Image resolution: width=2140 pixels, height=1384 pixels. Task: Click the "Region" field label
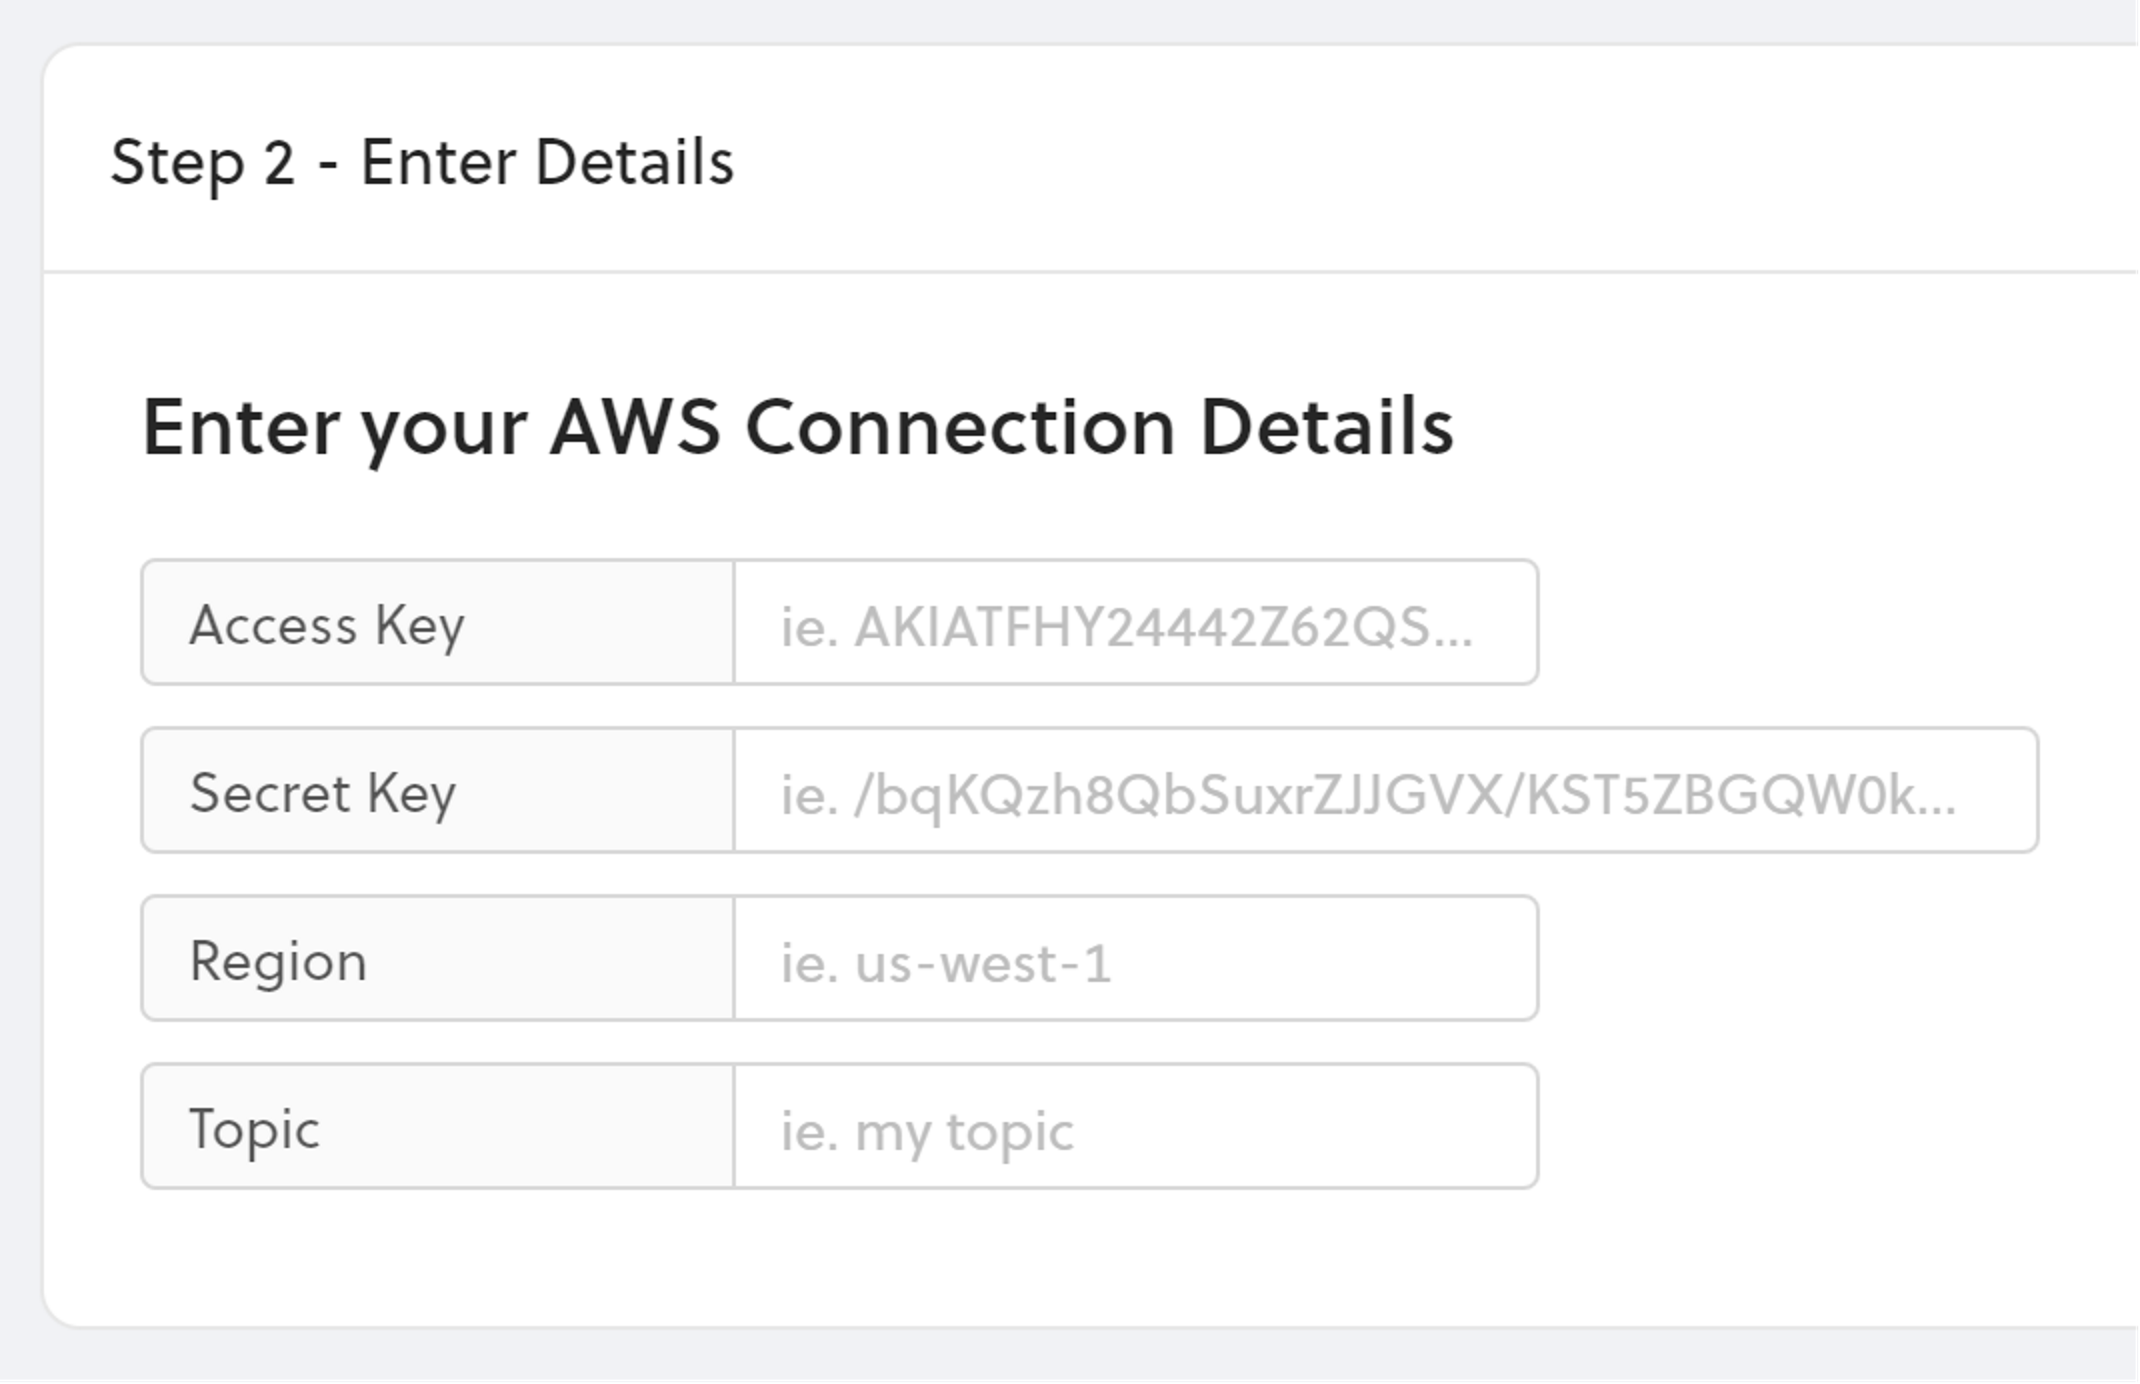(x=278, y=961)
